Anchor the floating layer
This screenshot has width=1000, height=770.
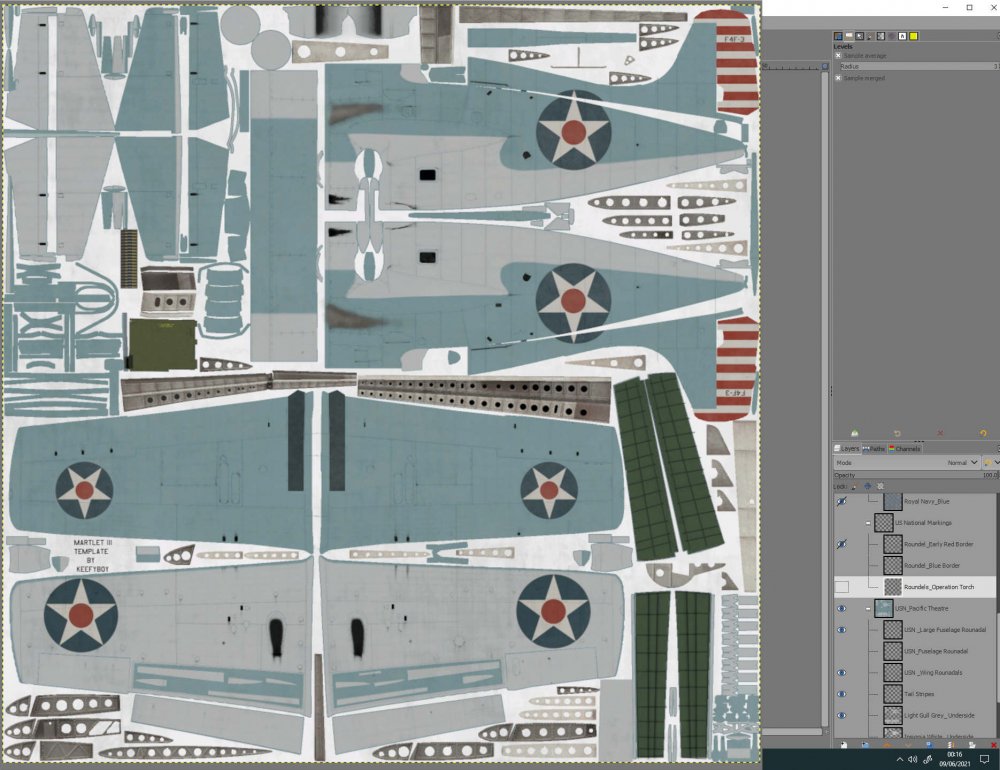click(x=951, y=744)
